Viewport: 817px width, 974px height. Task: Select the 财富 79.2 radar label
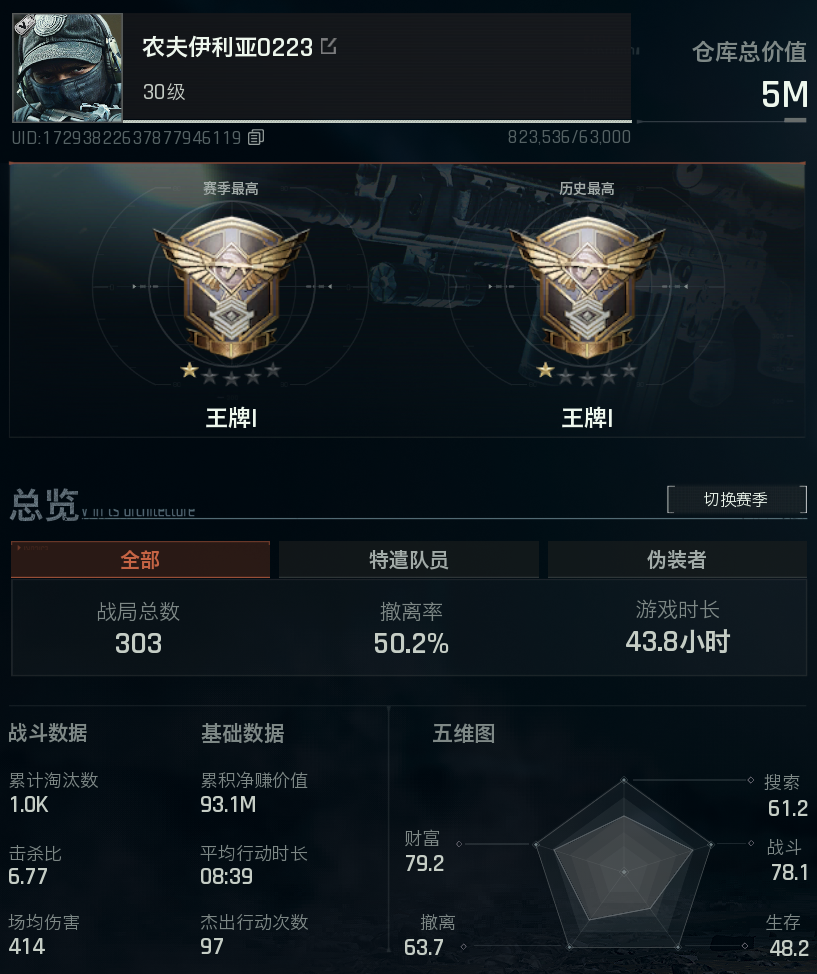tap(424, 851)
